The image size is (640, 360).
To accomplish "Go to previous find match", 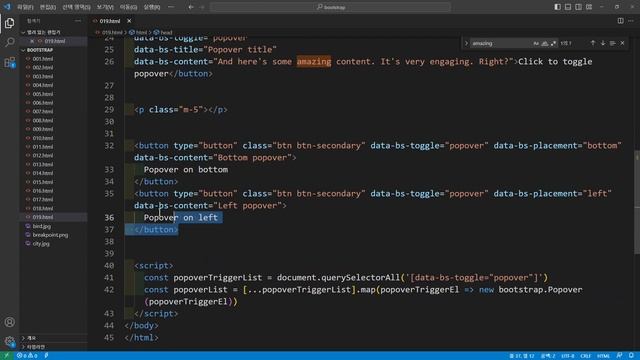I will 593,43.
